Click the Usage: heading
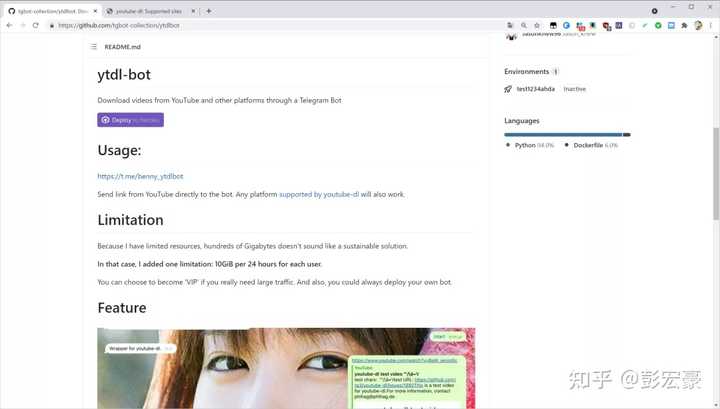 click(x=119, y=151)
